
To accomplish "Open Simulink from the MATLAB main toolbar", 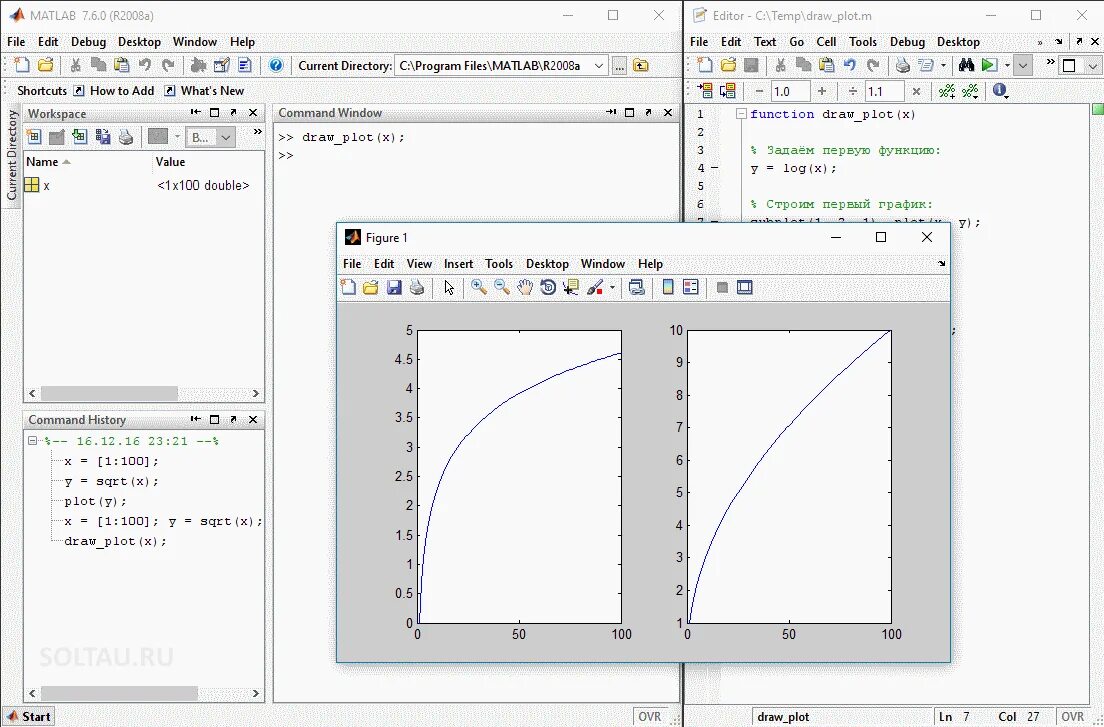I will click(199, 65).
